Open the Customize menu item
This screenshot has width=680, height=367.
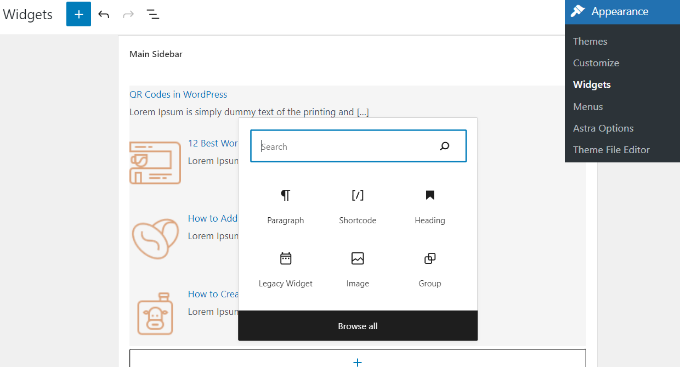[x=596, y=63]
